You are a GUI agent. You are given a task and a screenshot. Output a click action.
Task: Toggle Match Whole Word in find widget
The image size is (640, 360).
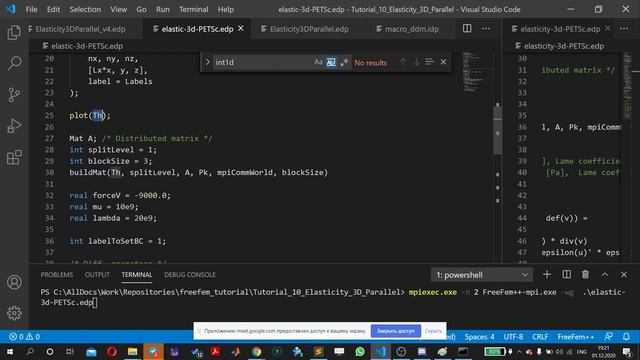331,62
